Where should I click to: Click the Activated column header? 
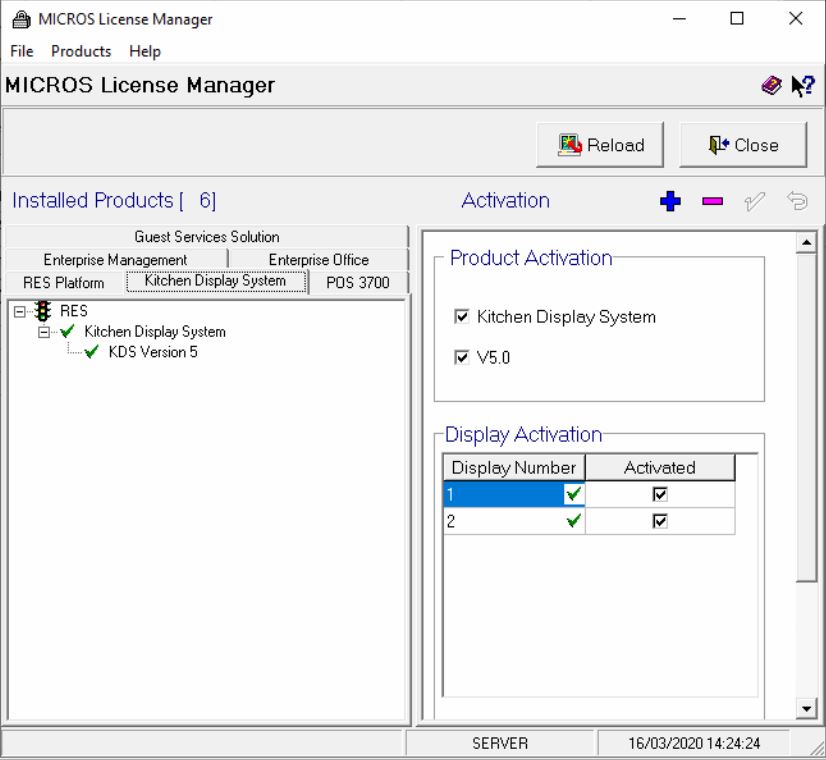point(660,467)
